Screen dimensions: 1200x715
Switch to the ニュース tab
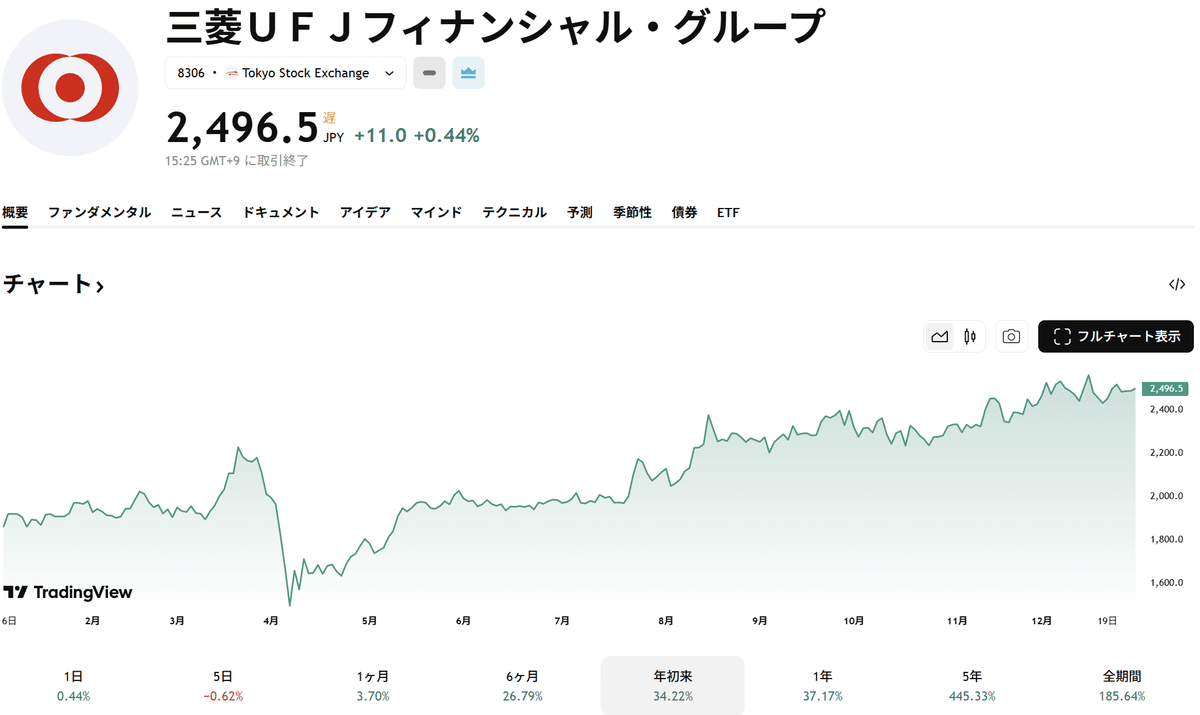tap(196, 212)
